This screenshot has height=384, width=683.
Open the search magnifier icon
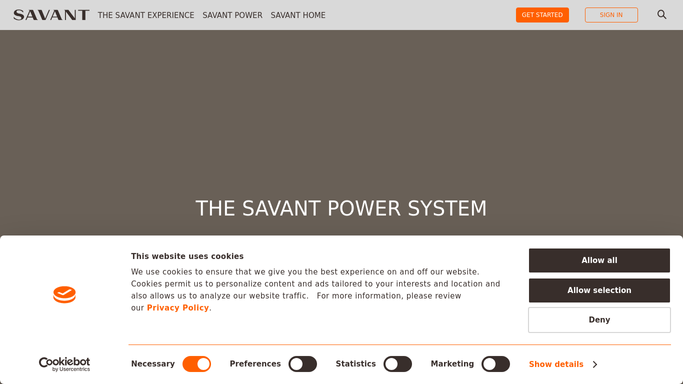coord(662,15)
